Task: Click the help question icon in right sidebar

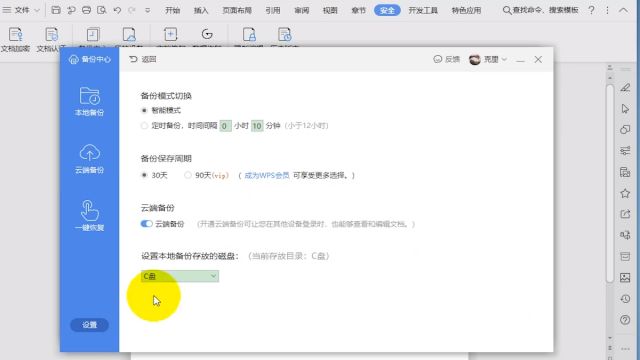Action: tap(625, 320)
